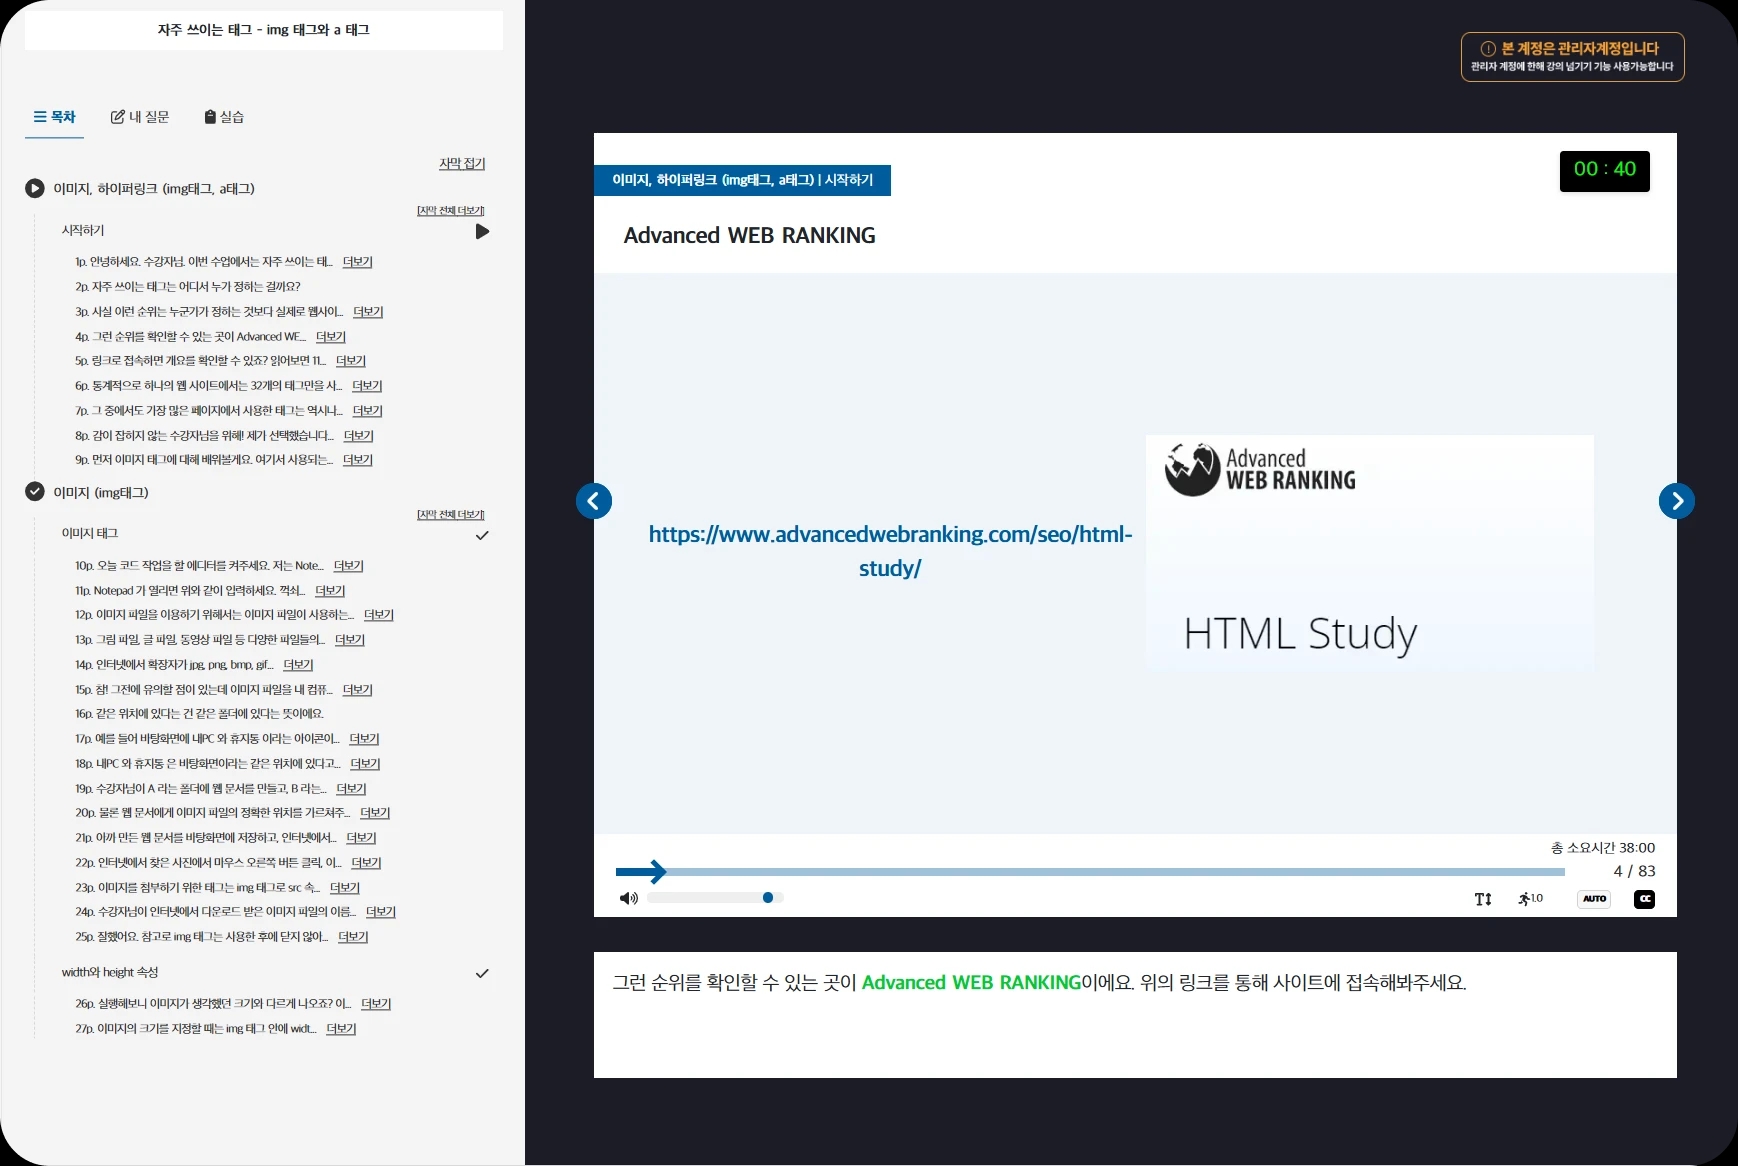Viewport: 1738px width, 1166px height.
Task: Select subtitle line 19p 수강자님이 A 라는 폴더에
Action: click(201, 789)
